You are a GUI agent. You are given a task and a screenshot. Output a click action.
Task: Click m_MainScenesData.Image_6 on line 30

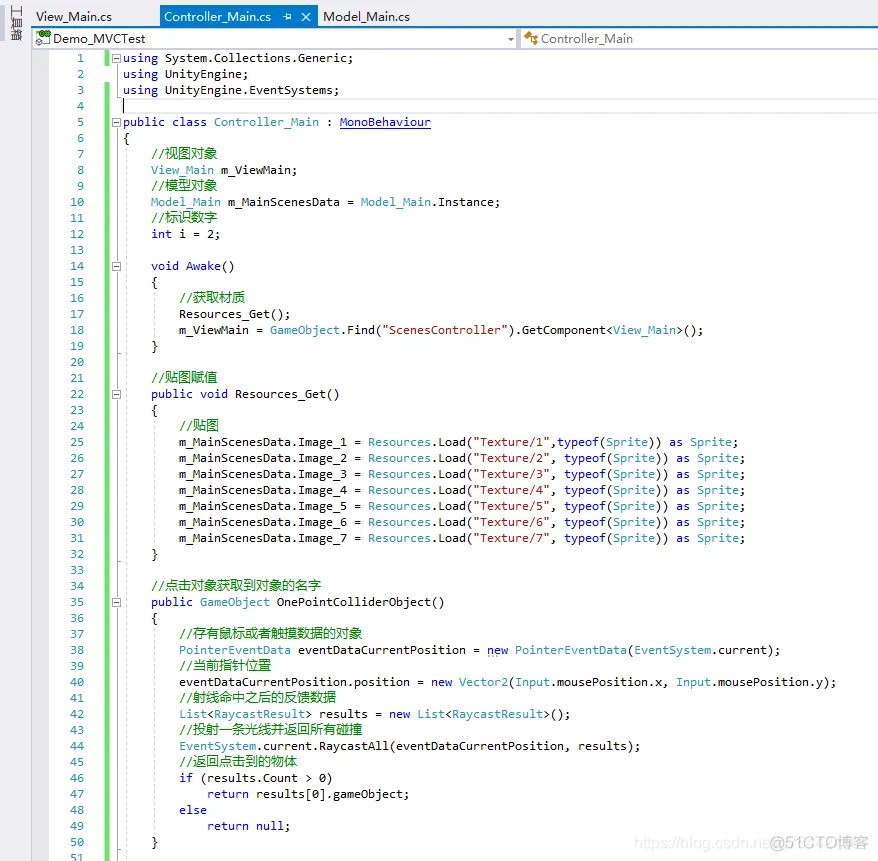coord(263,522)
